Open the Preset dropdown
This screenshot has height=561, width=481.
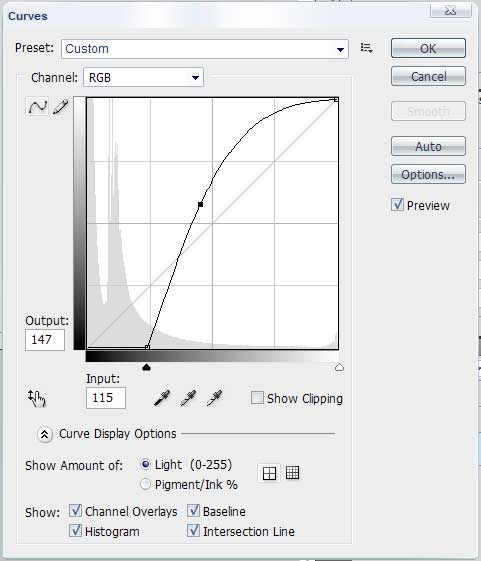pos(205,49)
